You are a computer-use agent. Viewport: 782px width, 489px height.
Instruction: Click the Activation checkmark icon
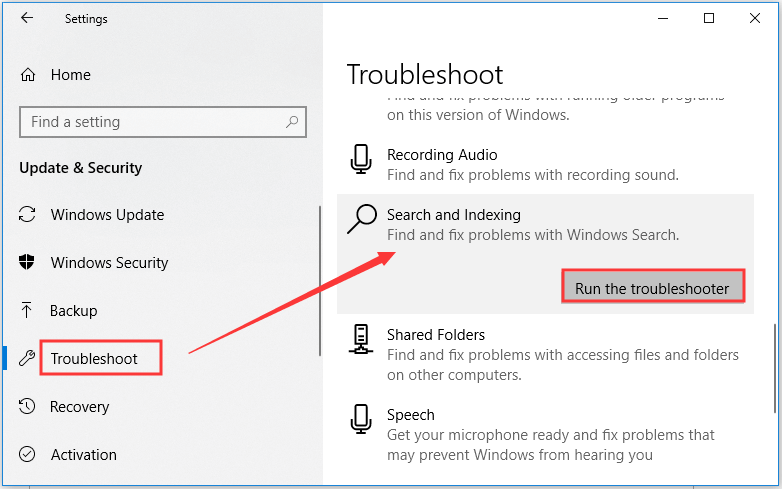pos(29,455)
